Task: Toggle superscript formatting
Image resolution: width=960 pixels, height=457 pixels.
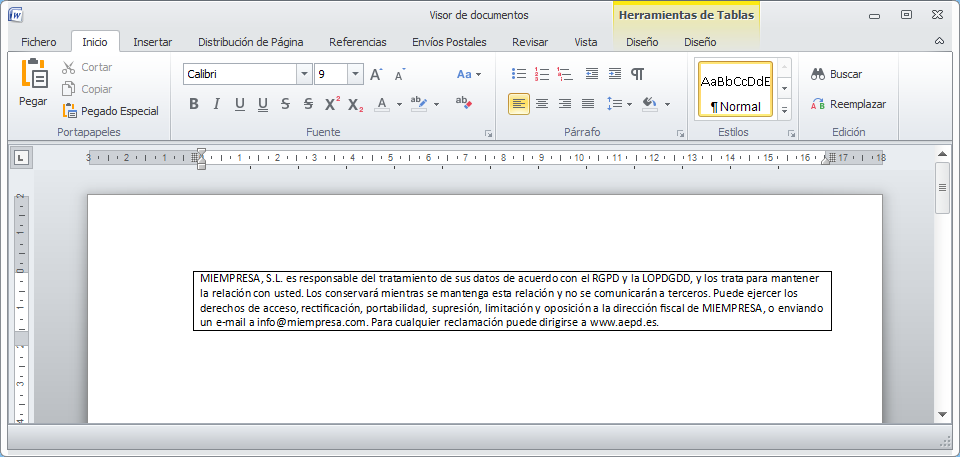Action: (332, 104)
